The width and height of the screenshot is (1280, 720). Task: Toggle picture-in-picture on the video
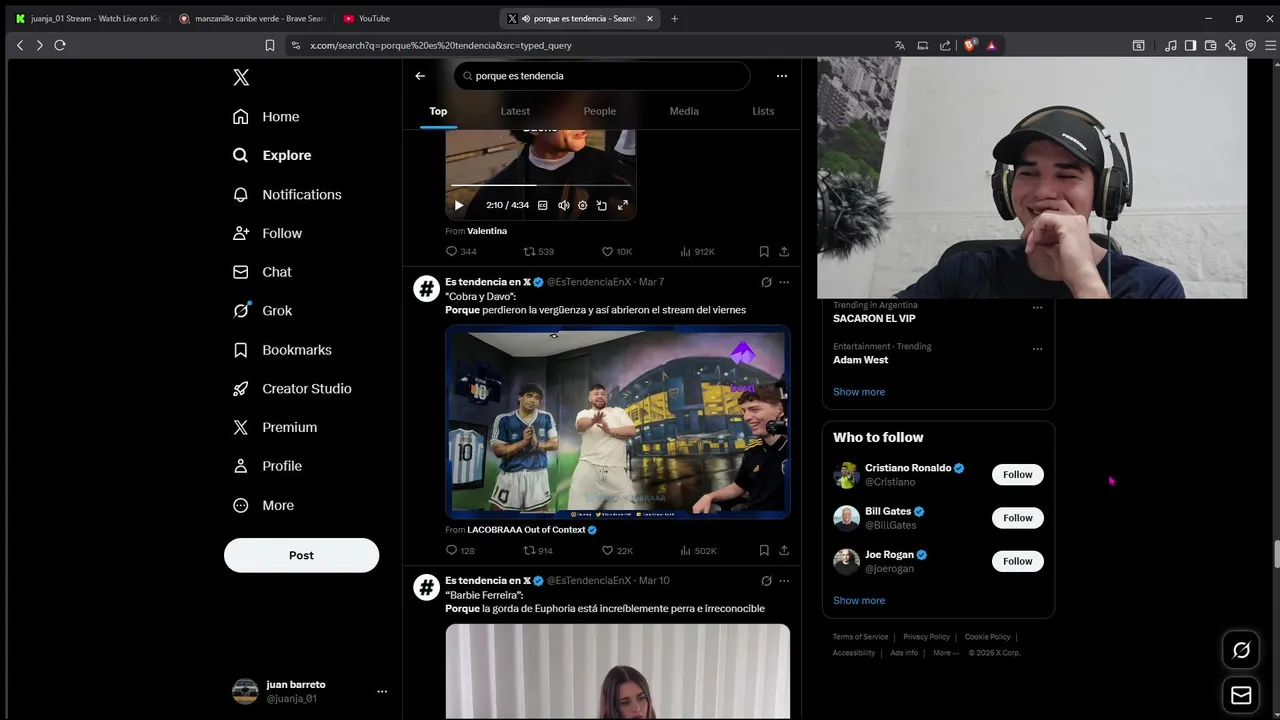602,205
